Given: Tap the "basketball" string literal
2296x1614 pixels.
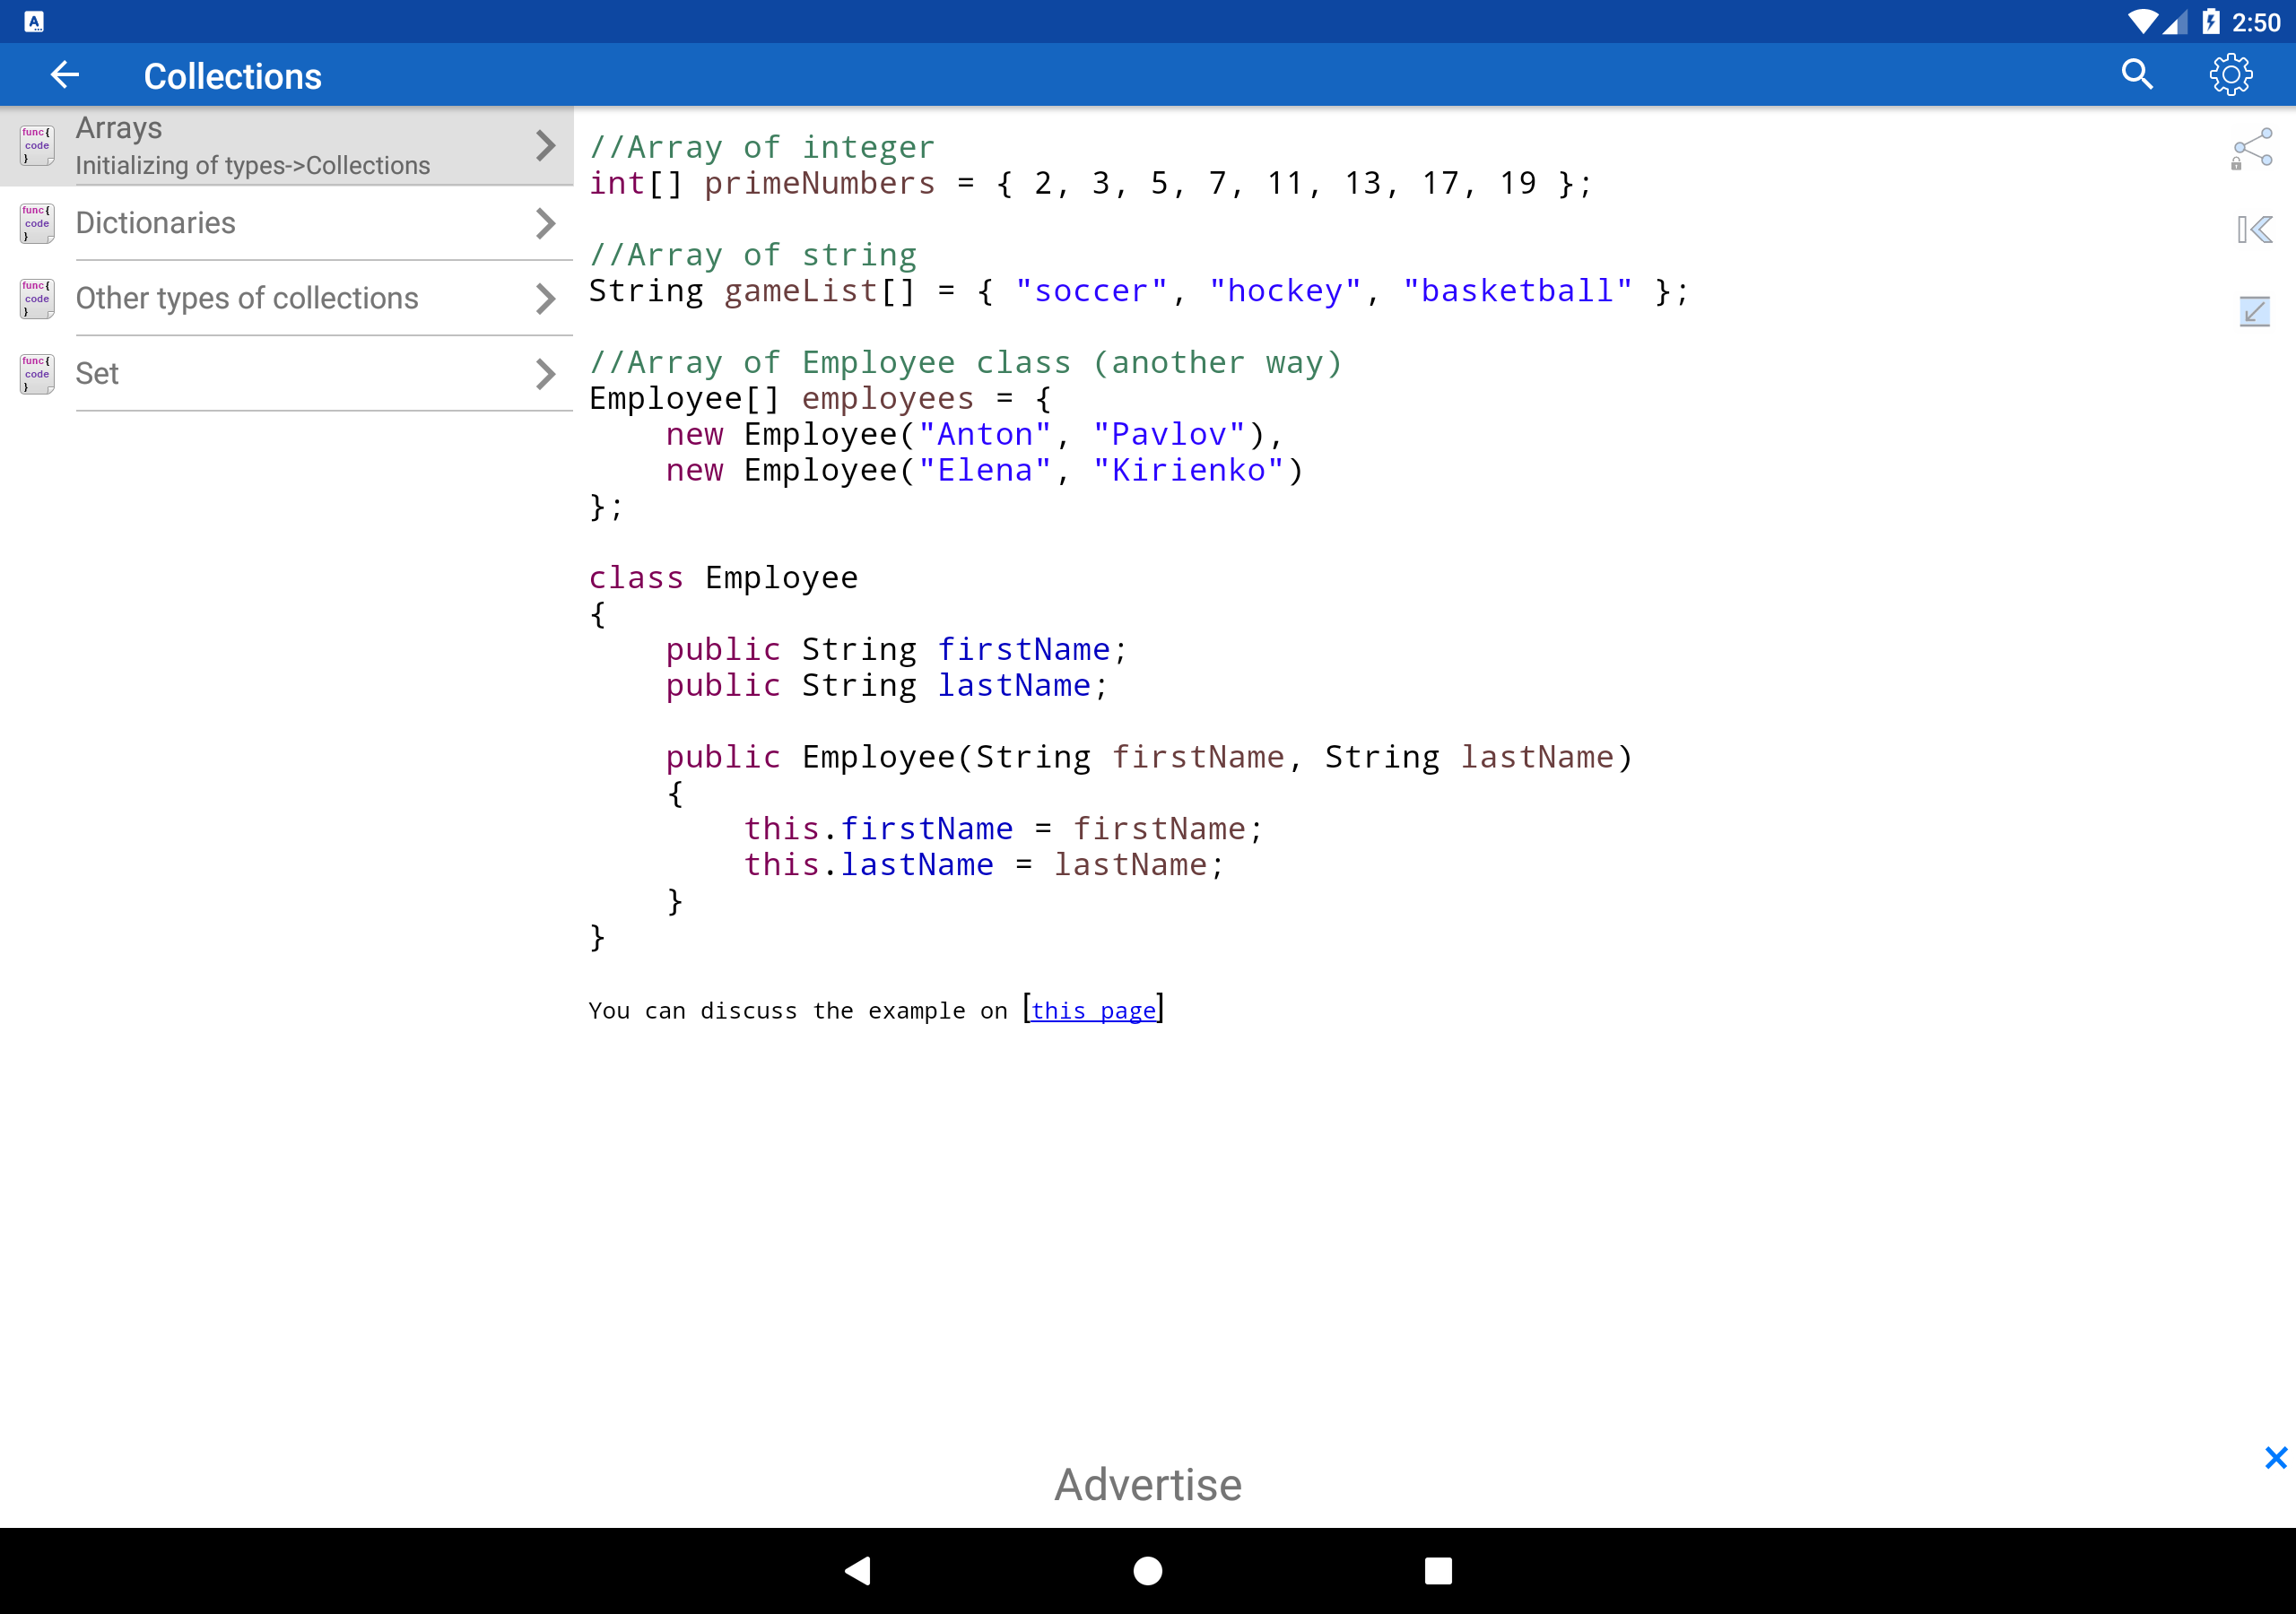Looking at the screenshot, I should [x=1517, y=291].
